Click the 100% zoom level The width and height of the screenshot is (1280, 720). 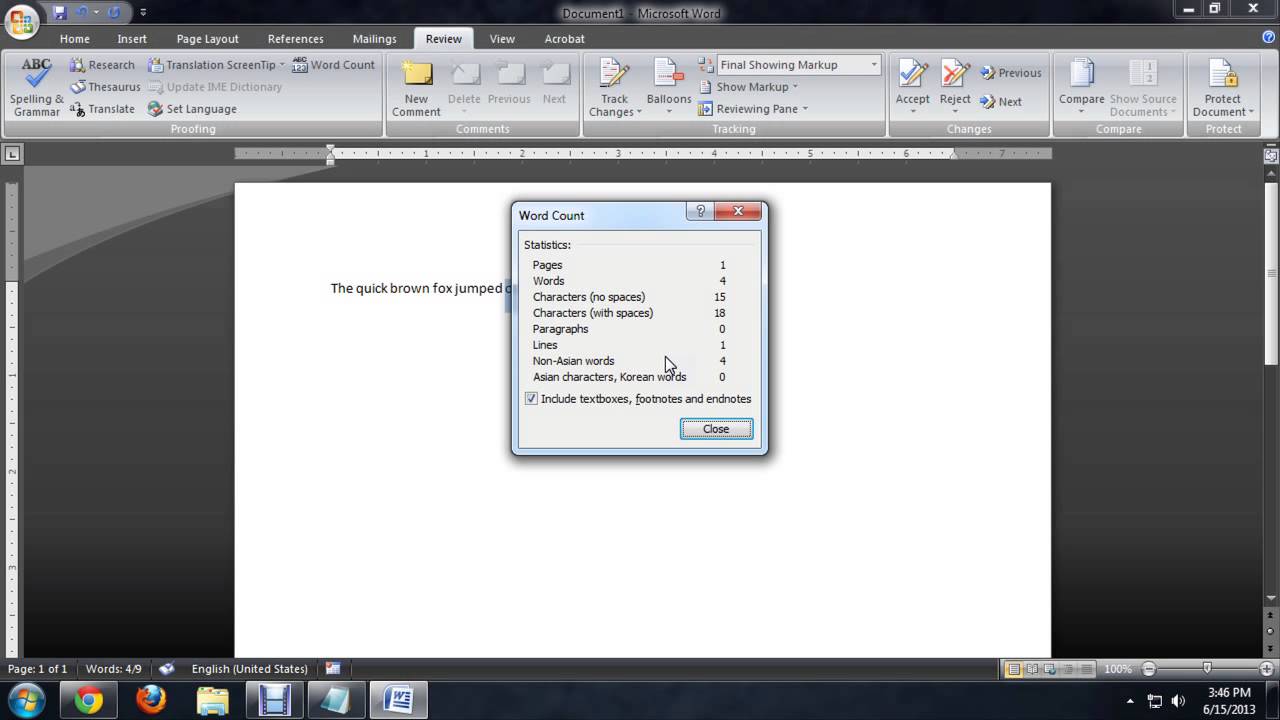tap(1118, 669)
